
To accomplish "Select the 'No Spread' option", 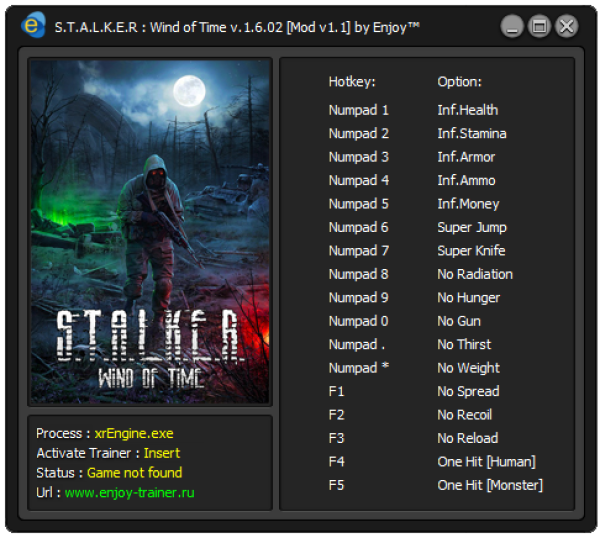I will click(468, 391).
